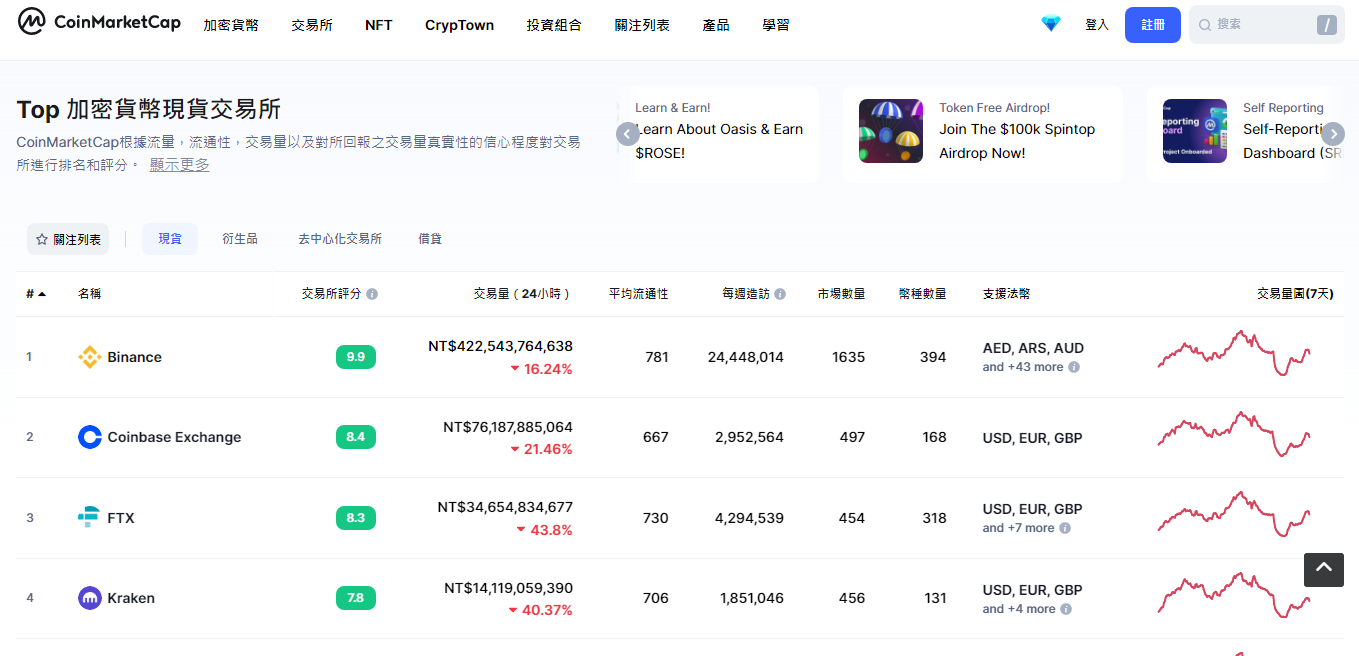Image resolution: width=1359 pixels, height=656 pixels.
Task: Click the scroll-to-top arrow button
Action: coord(1323,569)
